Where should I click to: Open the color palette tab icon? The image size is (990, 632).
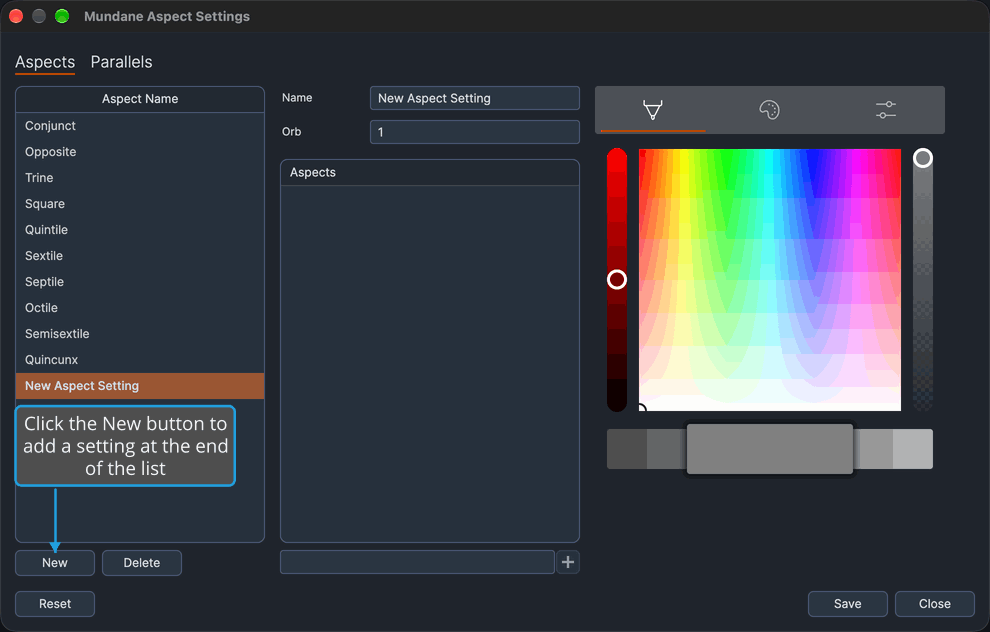(x=769, y=110)
